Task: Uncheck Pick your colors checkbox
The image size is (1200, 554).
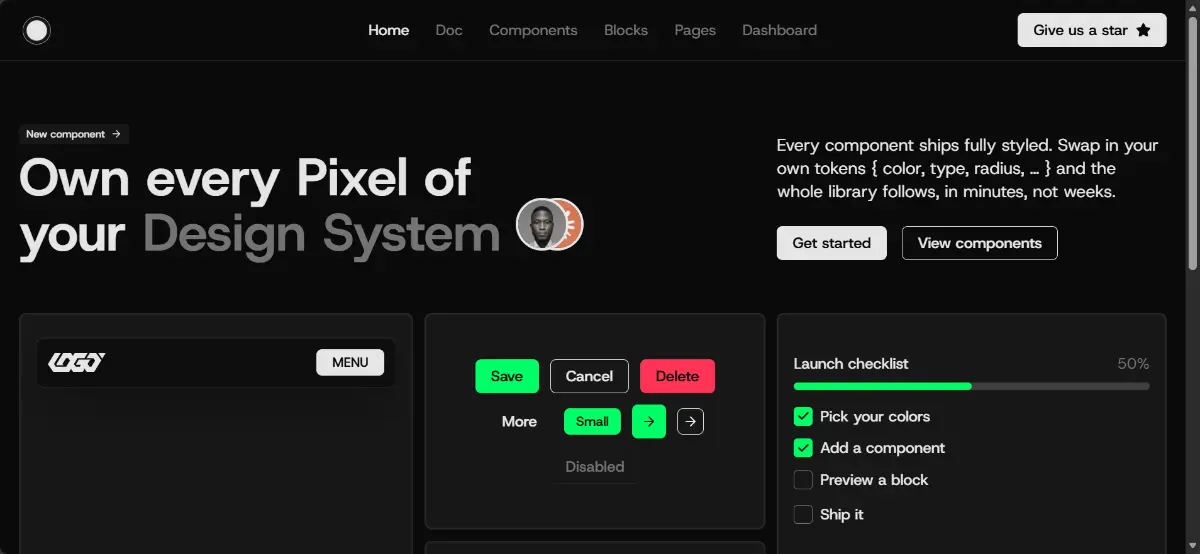Action: 803,417
